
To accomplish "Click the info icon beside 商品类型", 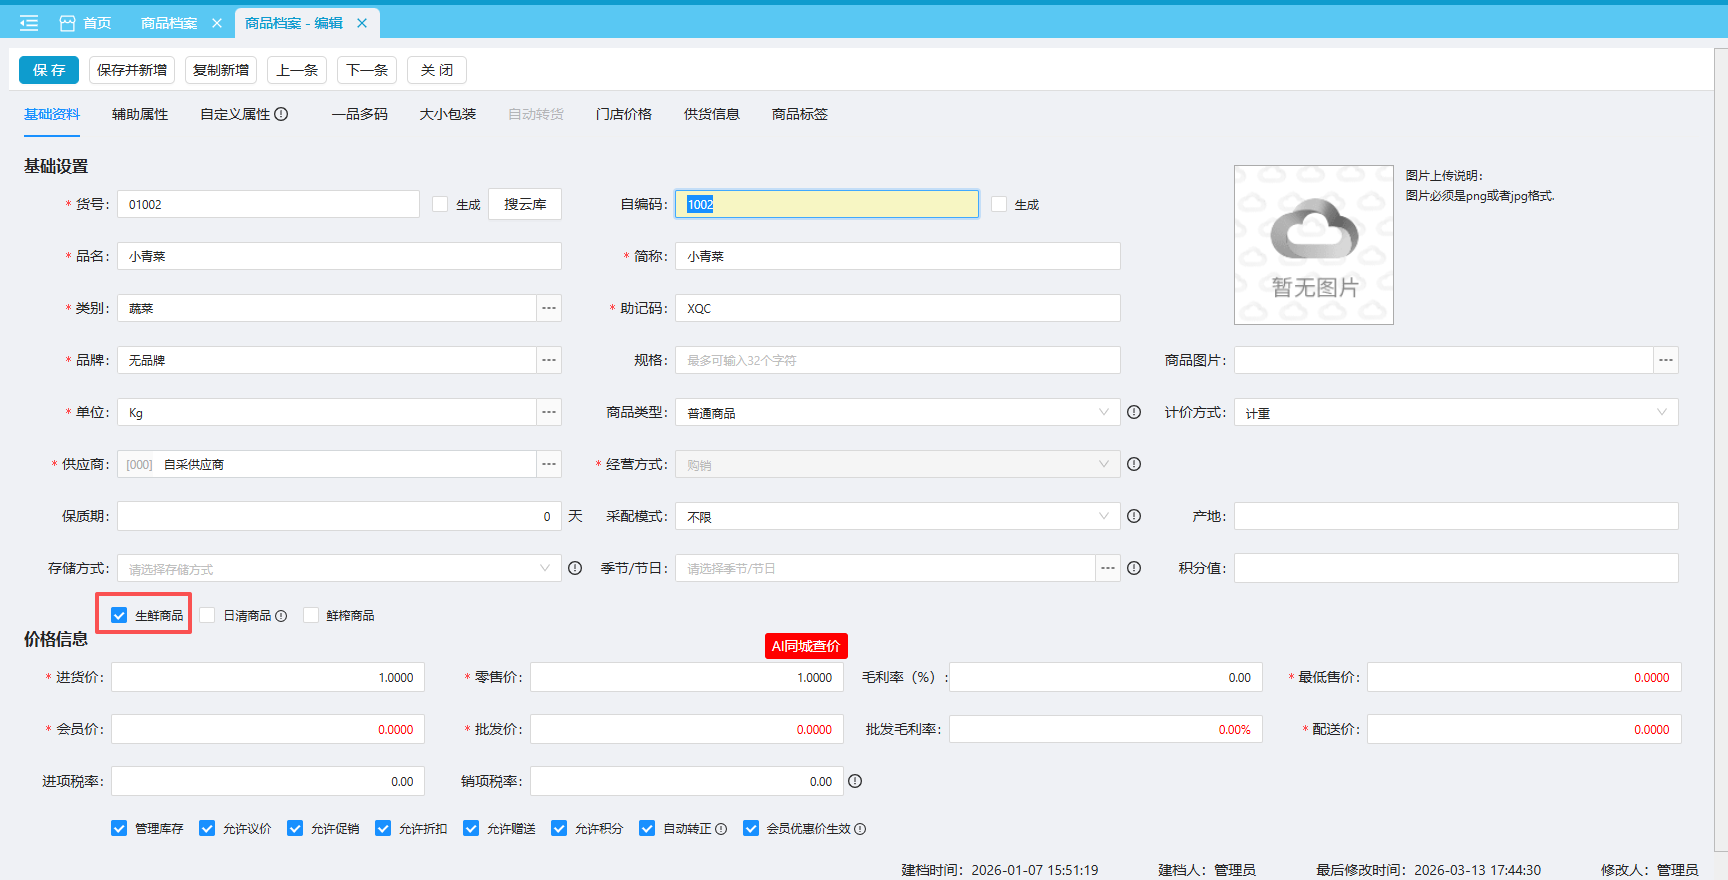I will tap(1134, 412).
